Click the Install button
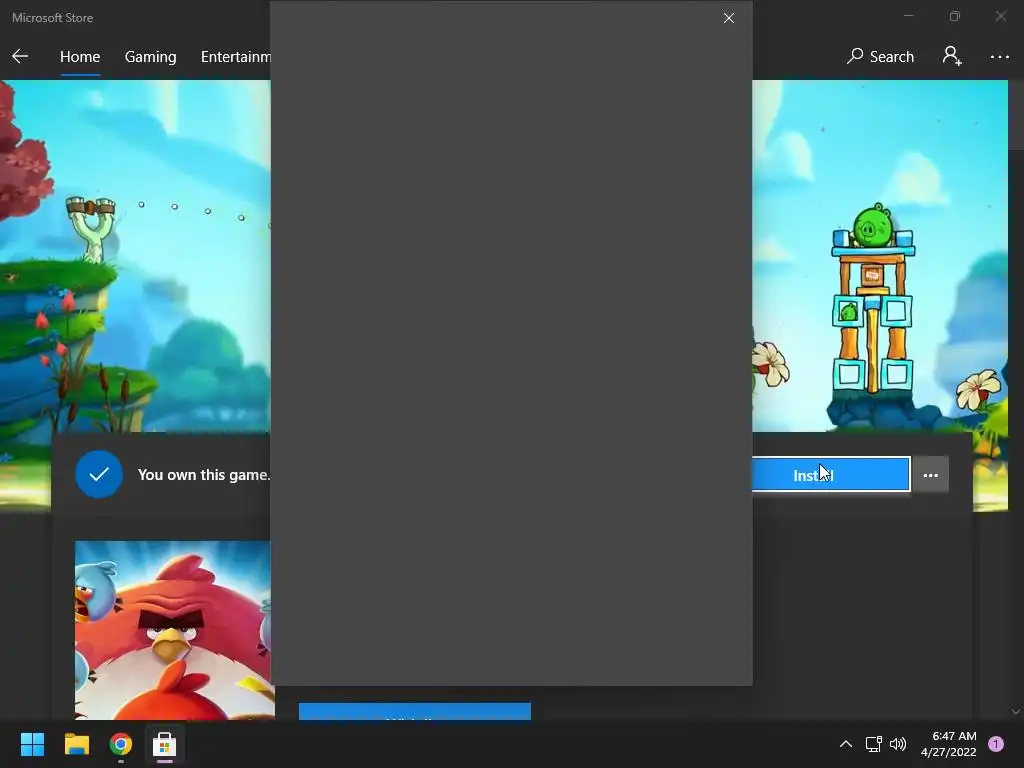 831,475
